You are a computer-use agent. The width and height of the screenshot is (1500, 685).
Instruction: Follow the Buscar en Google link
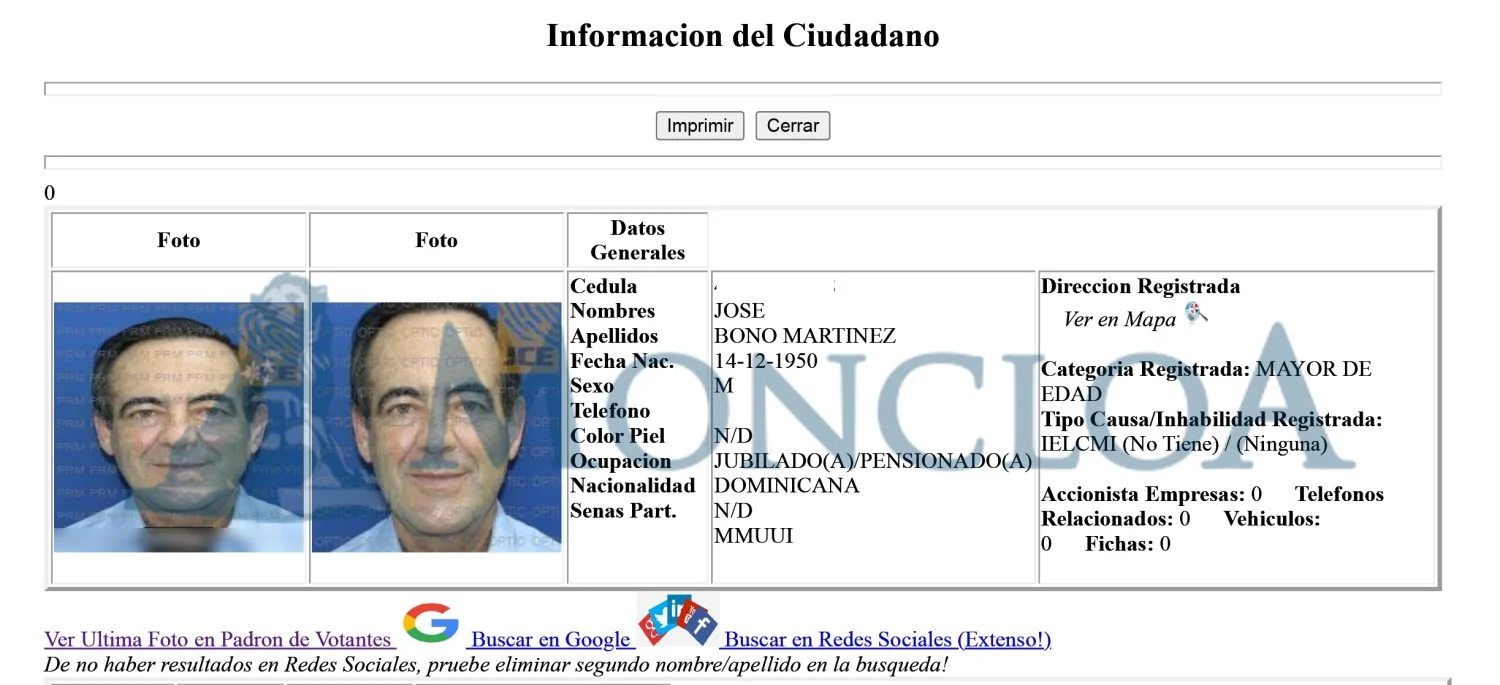[550, 640]
